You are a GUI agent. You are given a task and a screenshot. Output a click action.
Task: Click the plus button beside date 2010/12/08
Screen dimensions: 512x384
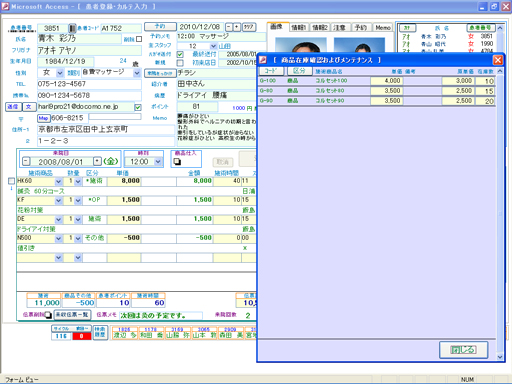(236, 27)
